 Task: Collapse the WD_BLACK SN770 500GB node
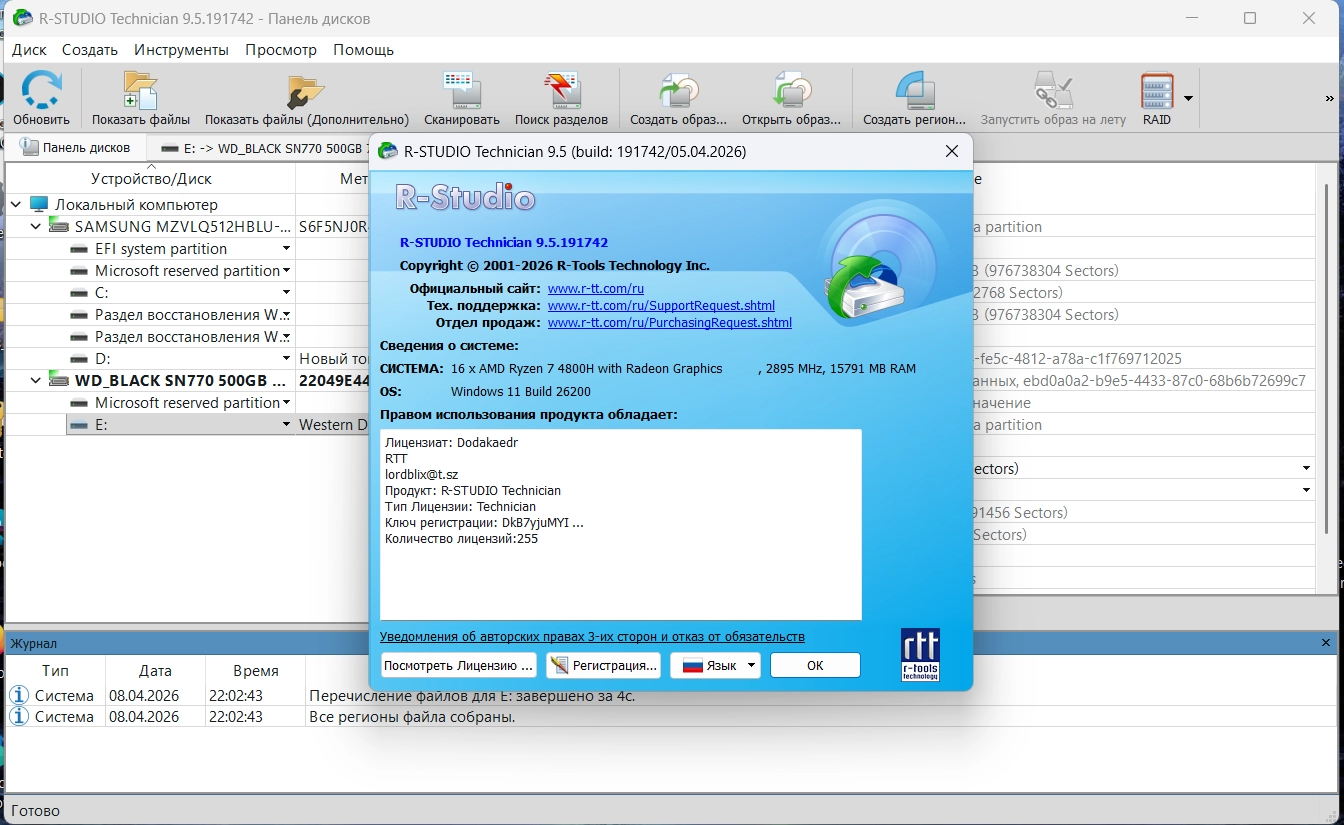click(36, 380)
